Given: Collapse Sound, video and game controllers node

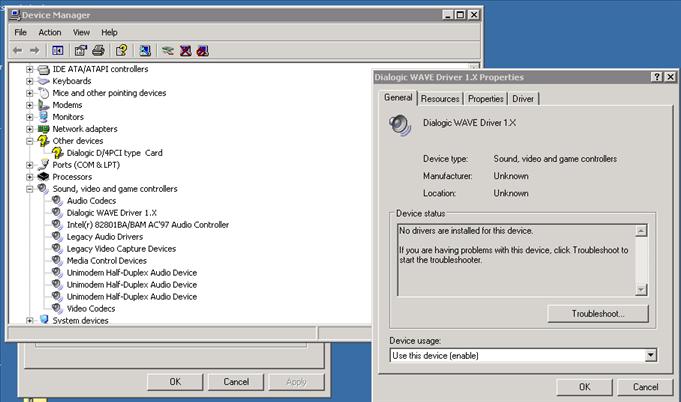Looking at the screenshot, I should [x=30, y=189].
